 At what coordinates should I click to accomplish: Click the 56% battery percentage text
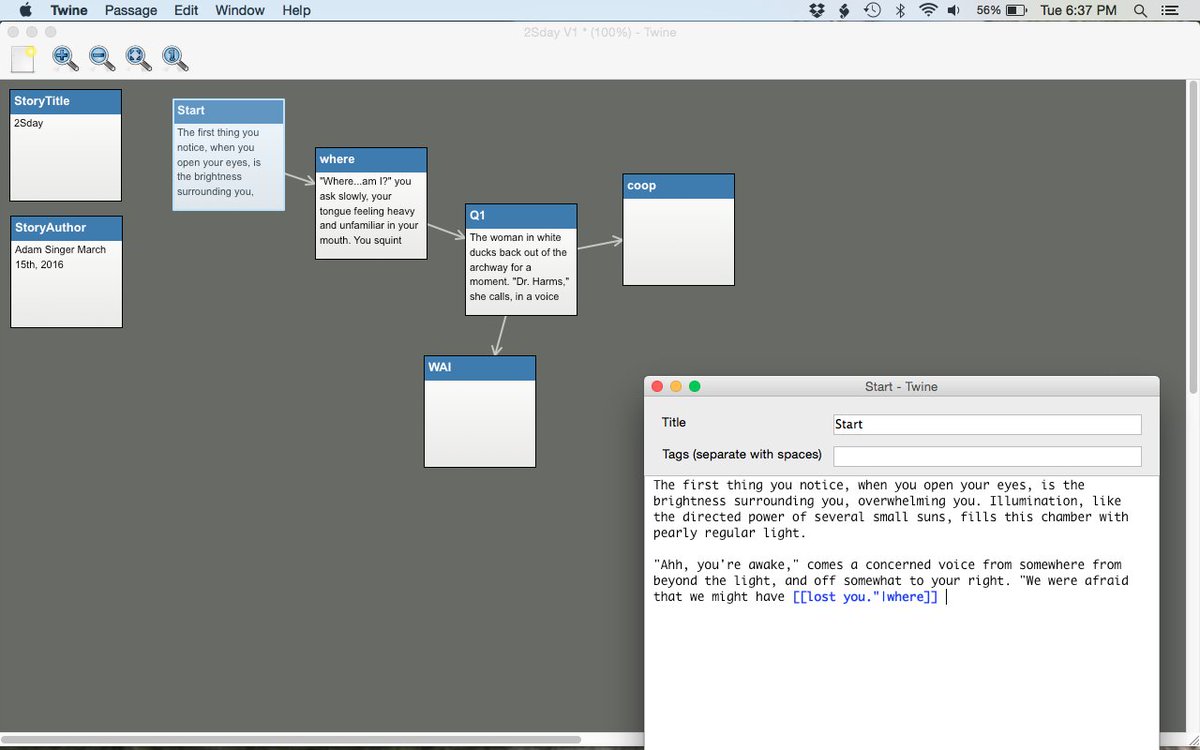click(988, 10)
